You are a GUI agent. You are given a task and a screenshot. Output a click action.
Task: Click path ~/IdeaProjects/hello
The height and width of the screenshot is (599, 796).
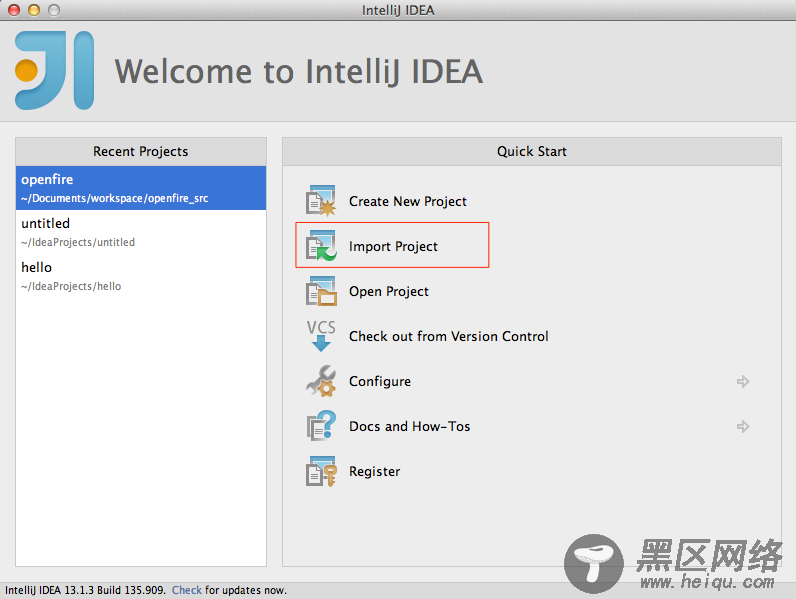[71, 286]
